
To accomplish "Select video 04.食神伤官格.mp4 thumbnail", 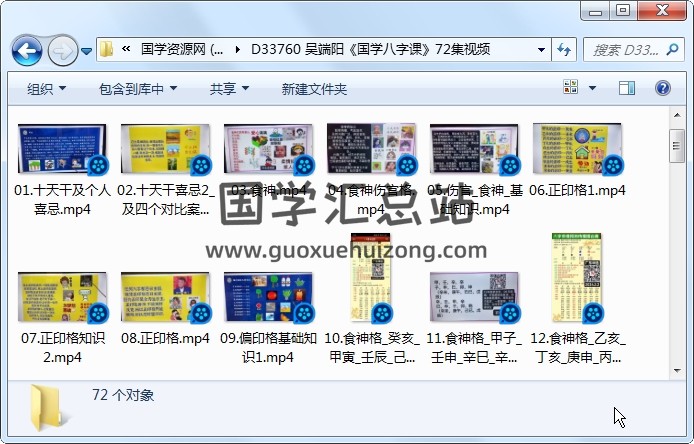I will (x=371, y=149).
